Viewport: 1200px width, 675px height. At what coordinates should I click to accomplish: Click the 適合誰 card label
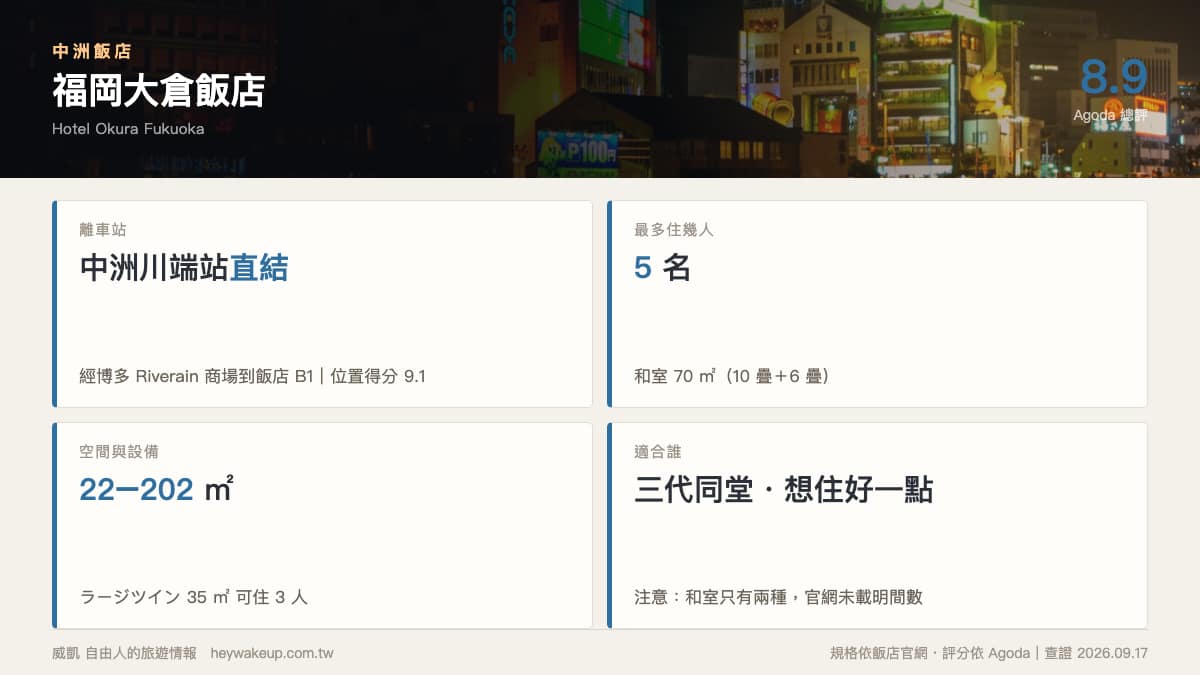tap(658, 452)
